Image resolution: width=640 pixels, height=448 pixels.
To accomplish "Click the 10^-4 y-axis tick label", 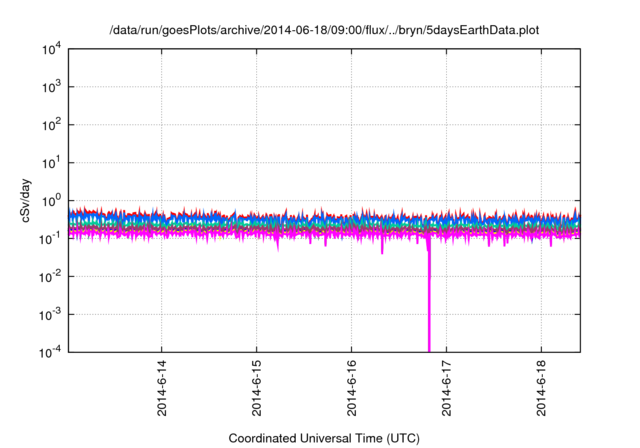I will tap(50, 352).
